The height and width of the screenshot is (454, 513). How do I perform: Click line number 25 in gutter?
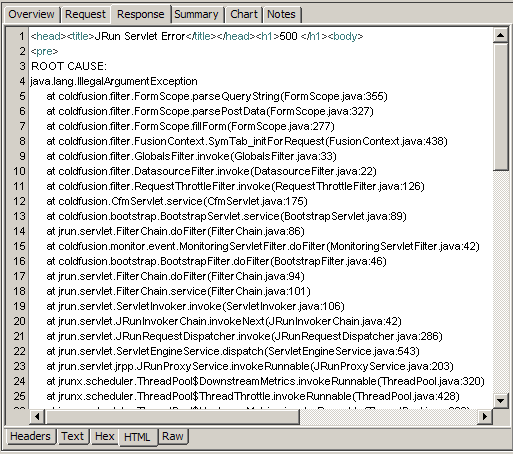tap(19, 396)
